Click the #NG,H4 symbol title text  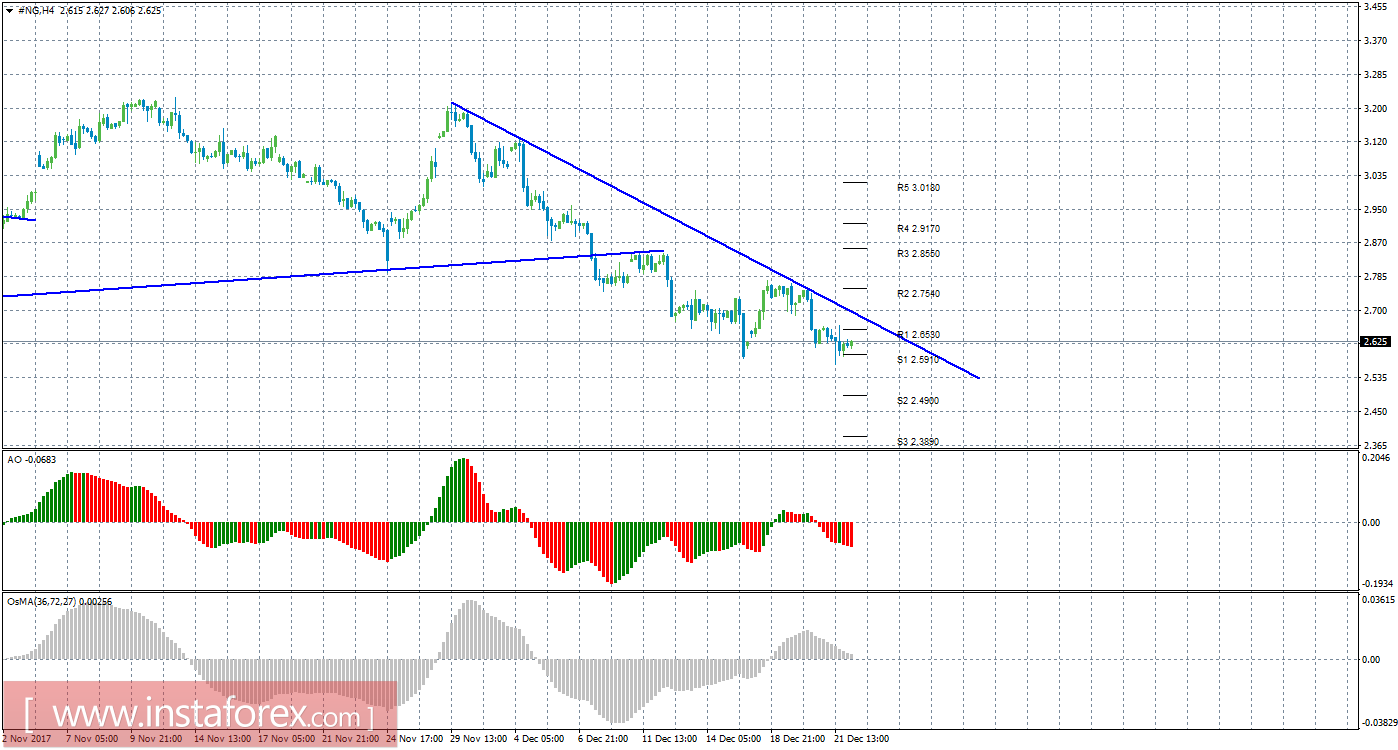point(38,9)
